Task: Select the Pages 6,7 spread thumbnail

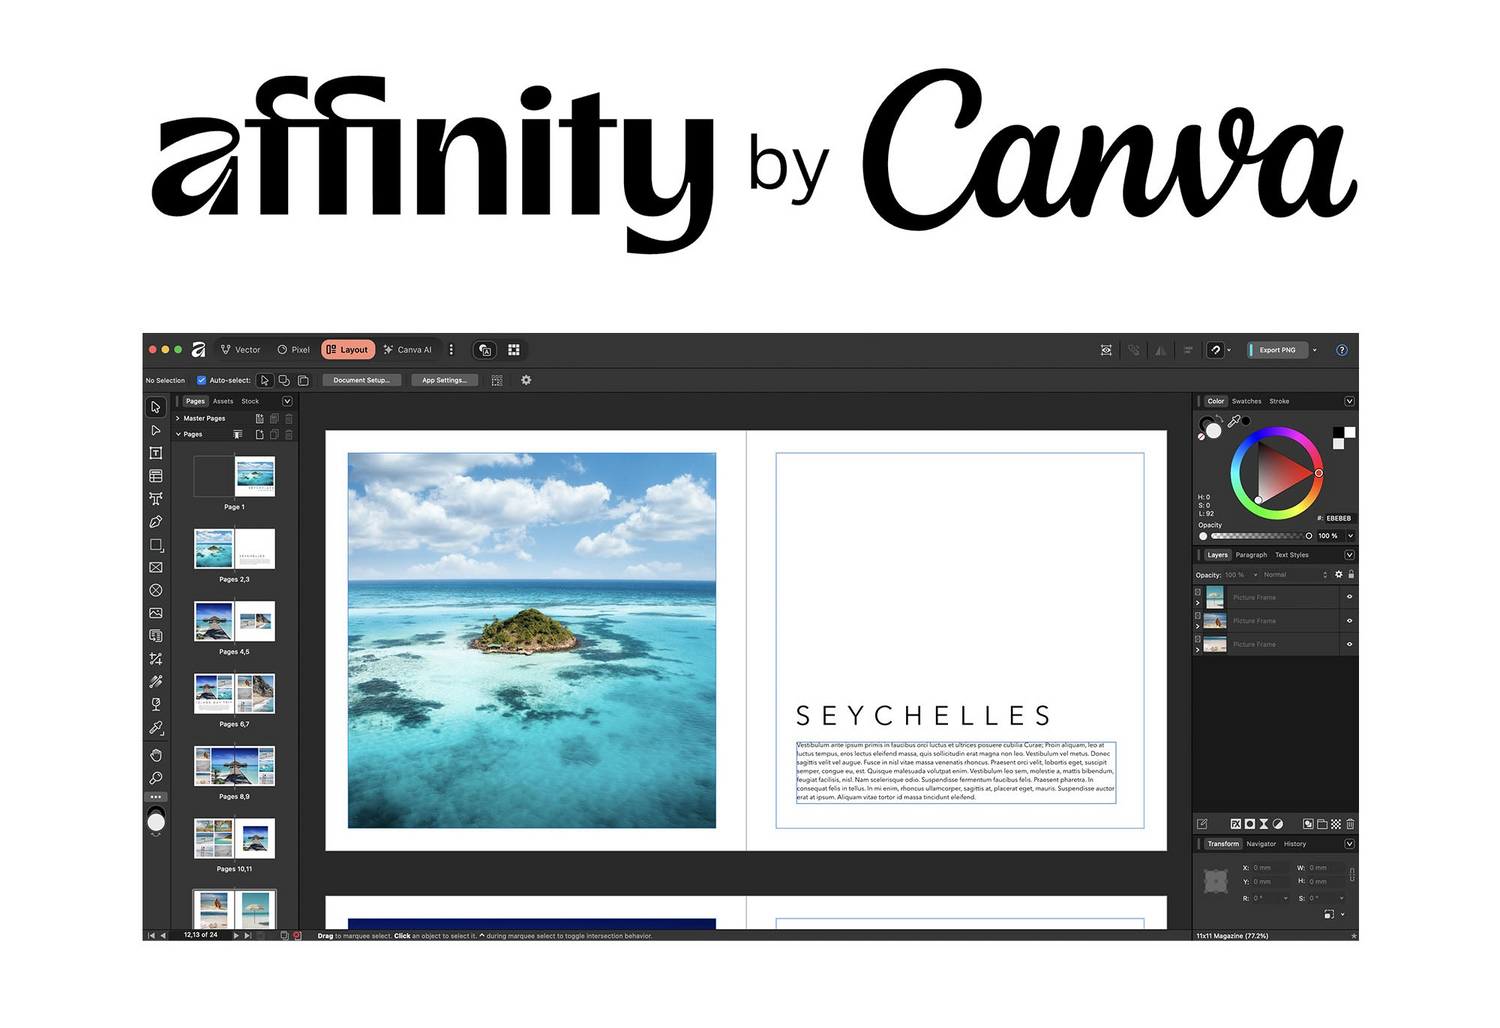Action: (x=234, y=693)
